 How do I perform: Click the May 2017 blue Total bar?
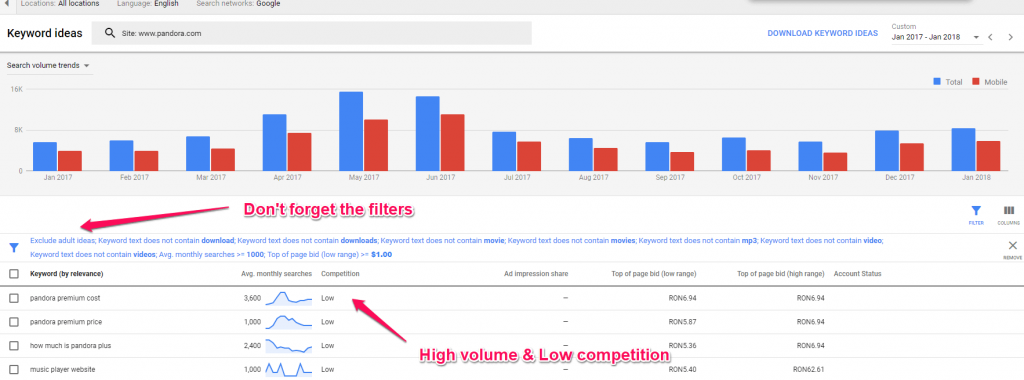coord(351,131)
